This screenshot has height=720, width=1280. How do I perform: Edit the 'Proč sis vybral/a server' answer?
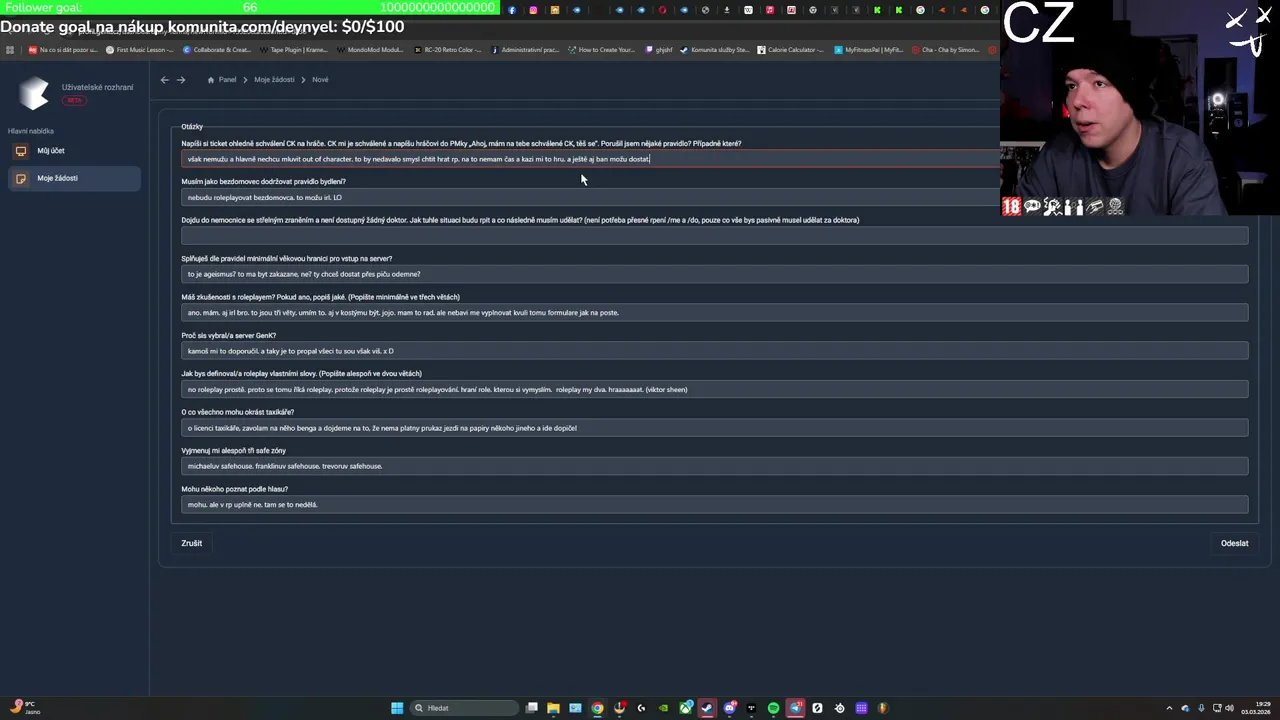[x=714, y=351]
